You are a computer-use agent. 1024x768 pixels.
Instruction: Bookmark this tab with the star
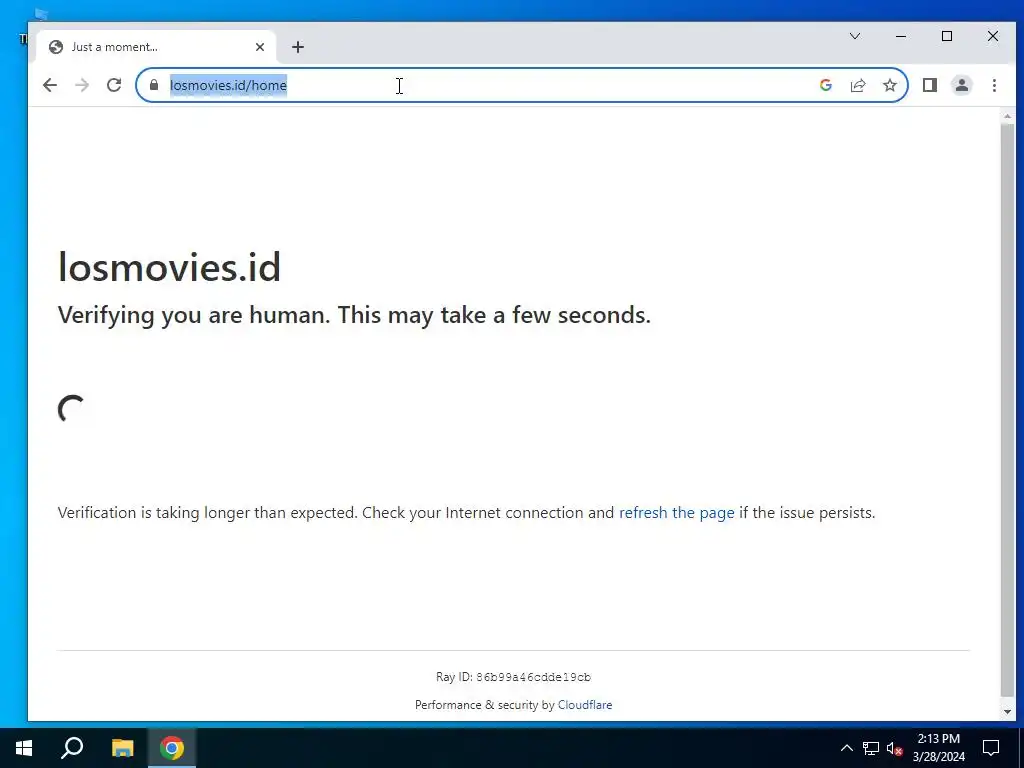click(889, 85)
